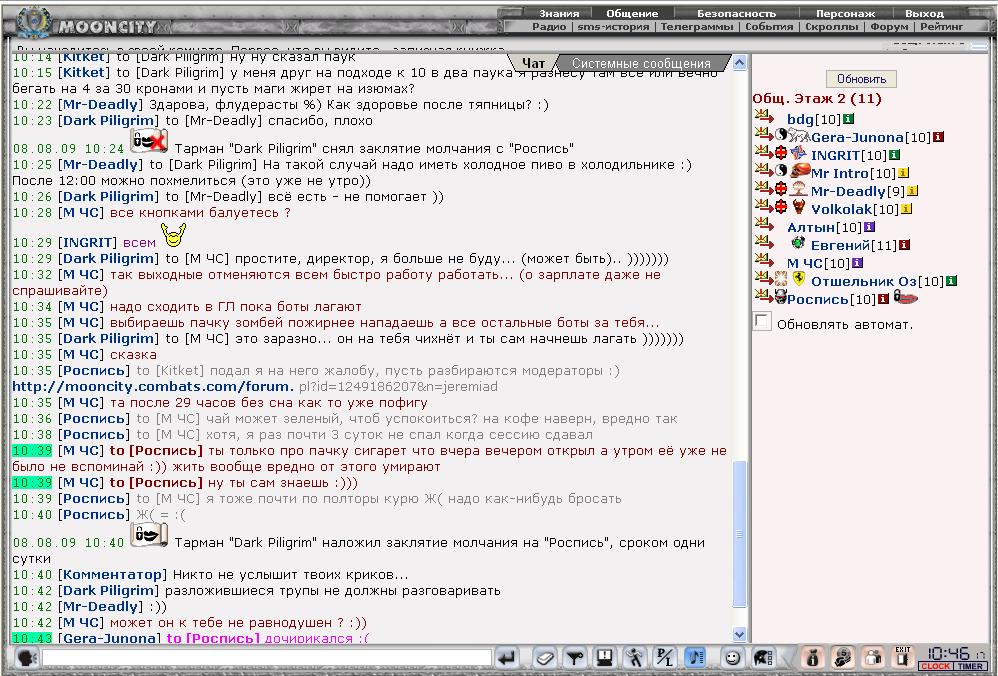
Task: Open Рейтинг submenu link
Action: point(941,27)
